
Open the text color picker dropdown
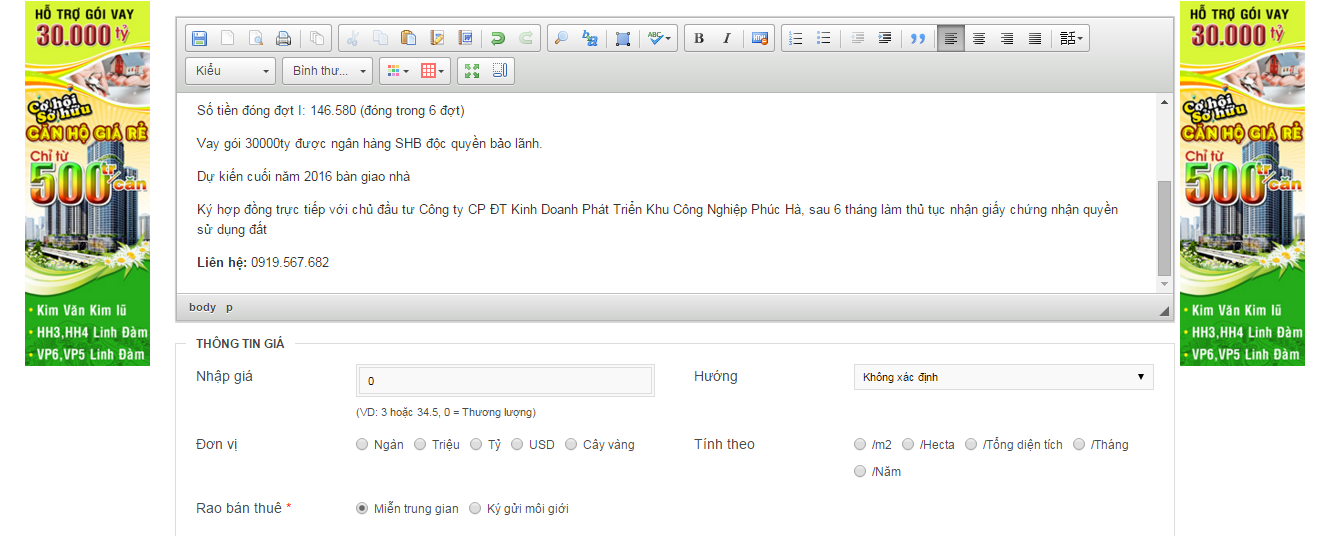(397, 71)
